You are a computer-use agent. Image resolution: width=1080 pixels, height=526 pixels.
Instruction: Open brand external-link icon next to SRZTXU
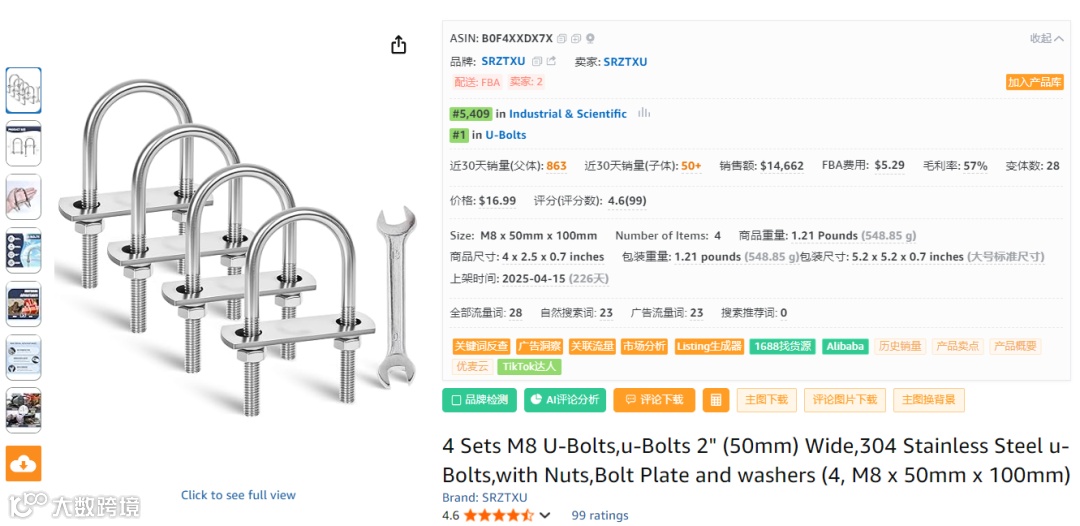point(551,61)
